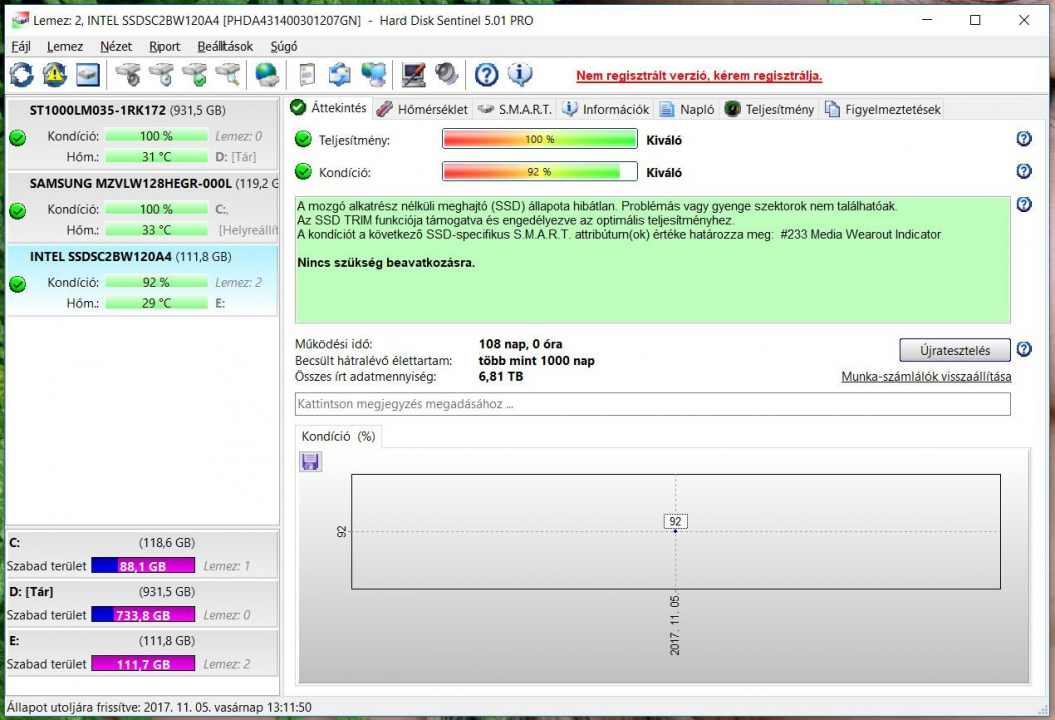Screen dimensions: 1055x720
Task: Click the '108 nap, 0 óra' value
Action: point(520,344)
